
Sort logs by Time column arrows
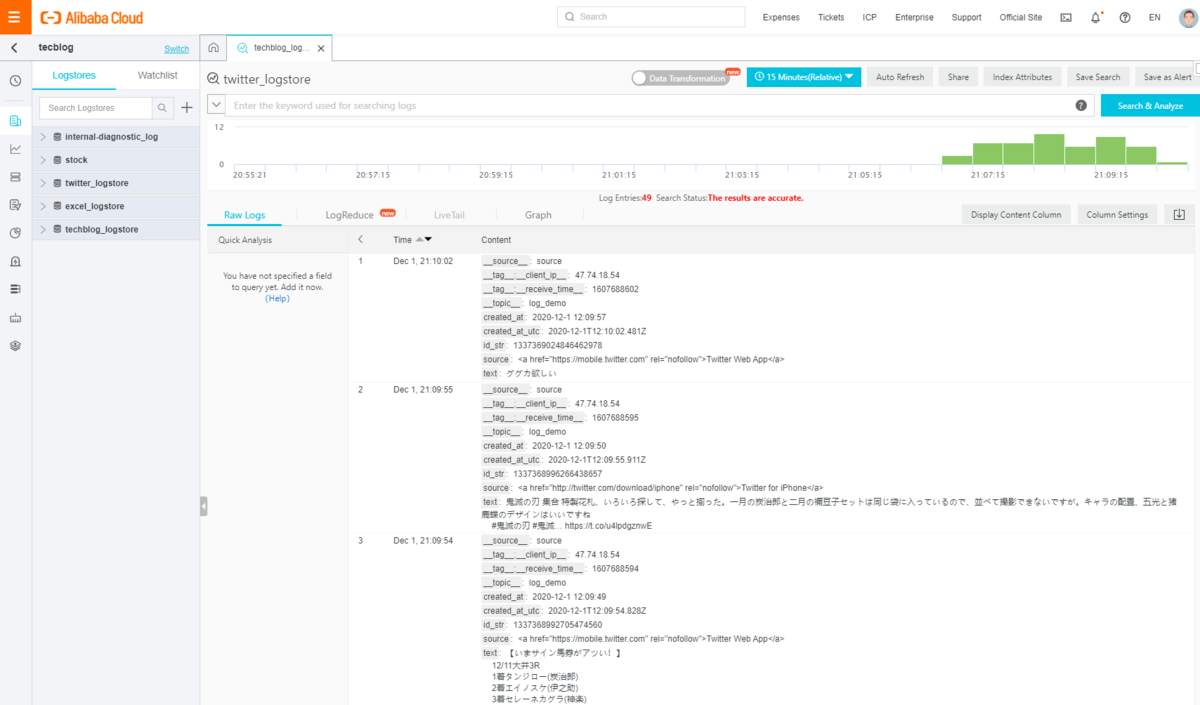[x=423, y=240]
